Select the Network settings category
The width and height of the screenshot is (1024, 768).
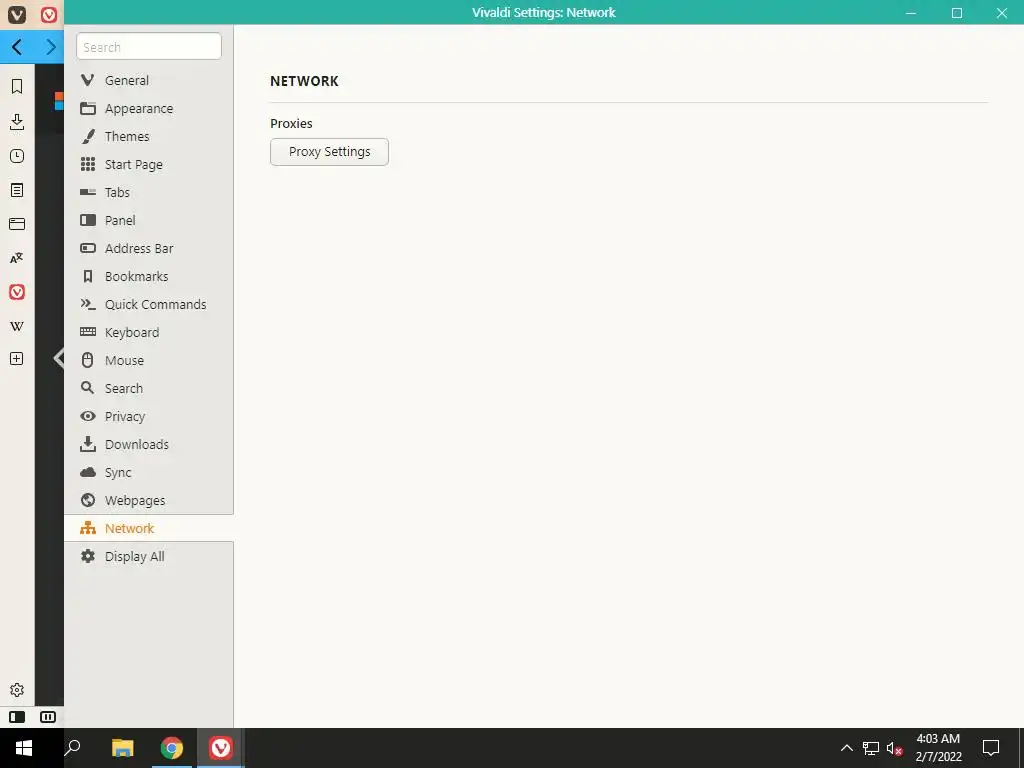click(x=149, y=528)
